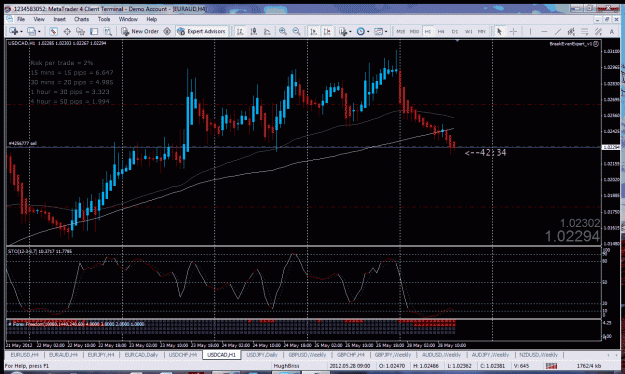Switch to the EURCAD,Daily chart tab
The image size is (625, 374).
(x=141, y=354)
